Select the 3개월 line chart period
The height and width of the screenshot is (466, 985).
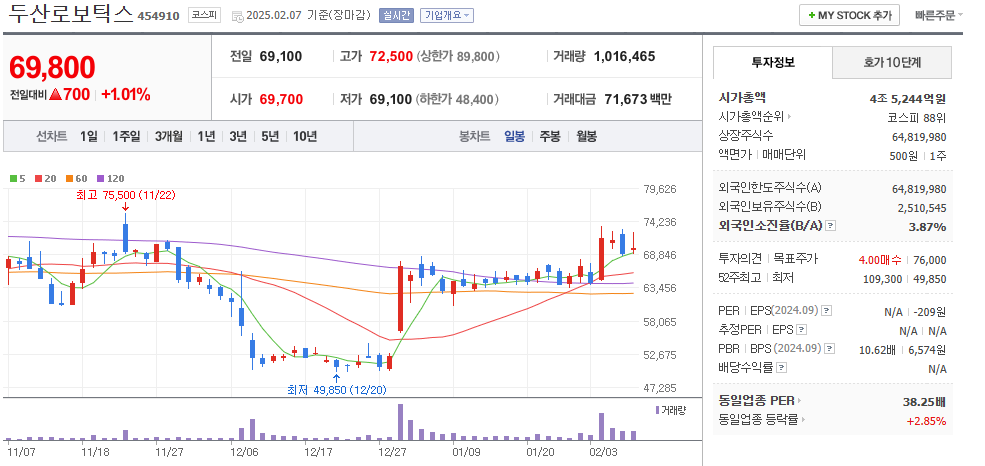(168, 136)
